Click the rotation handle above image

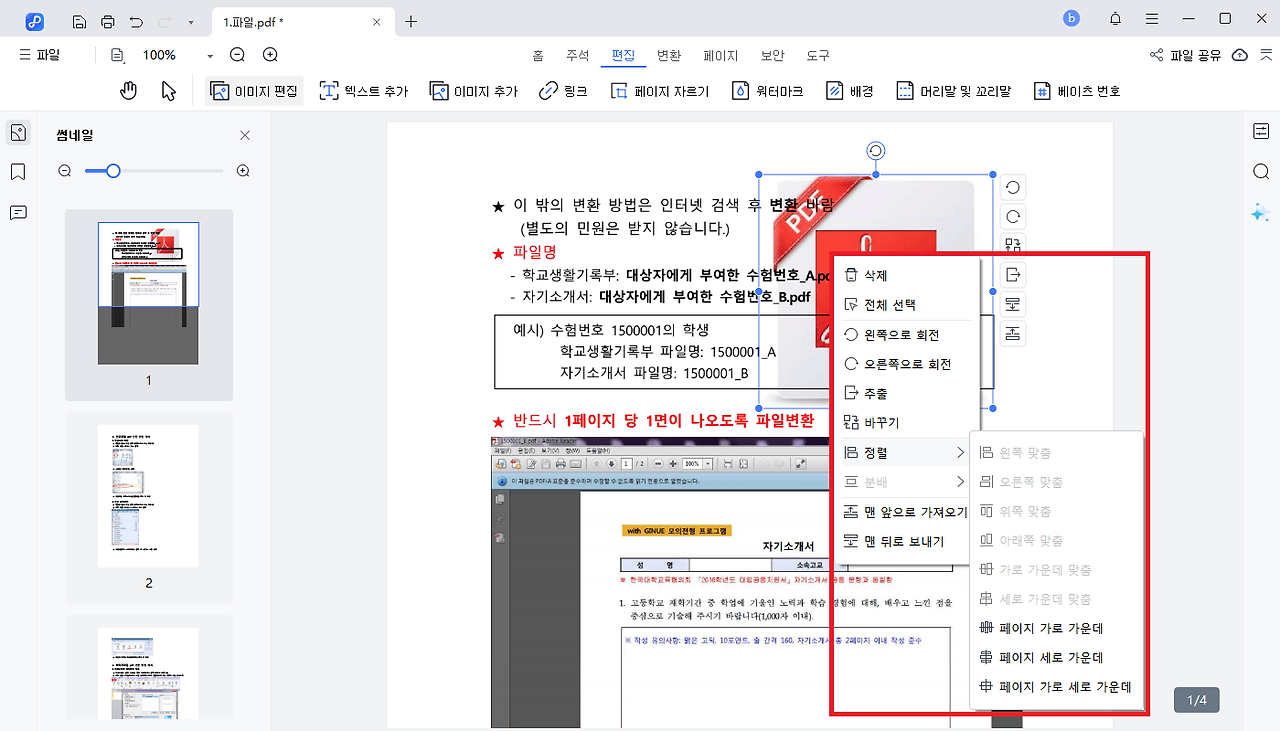[x=876, y=151]
